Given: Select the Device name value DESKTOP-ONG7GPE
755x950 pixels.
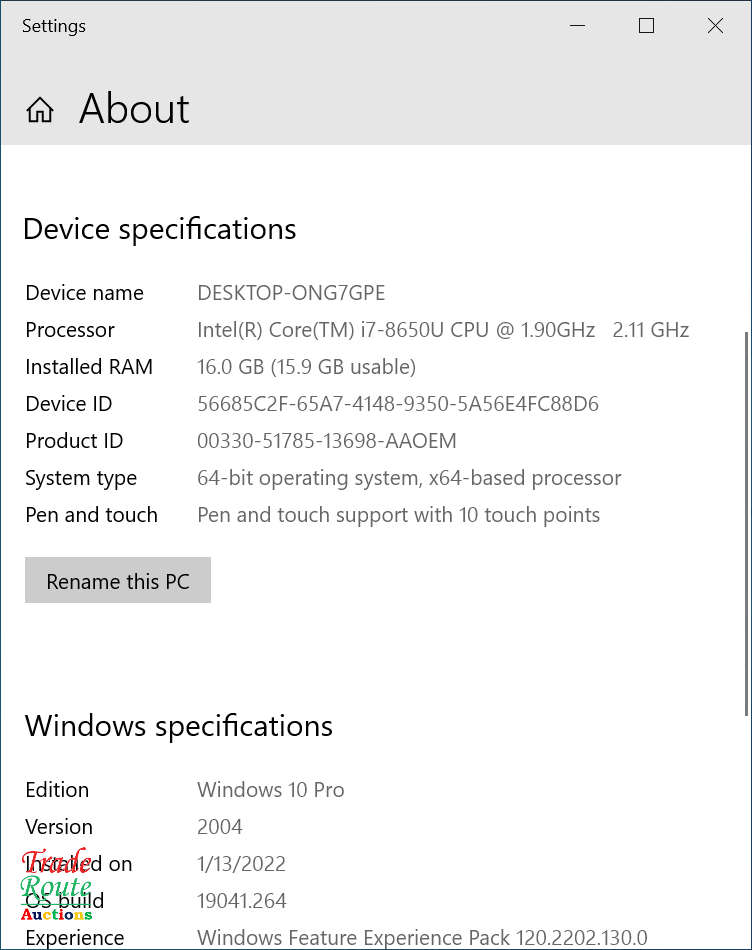Looking at the screenshot, I should pos(291,293).
